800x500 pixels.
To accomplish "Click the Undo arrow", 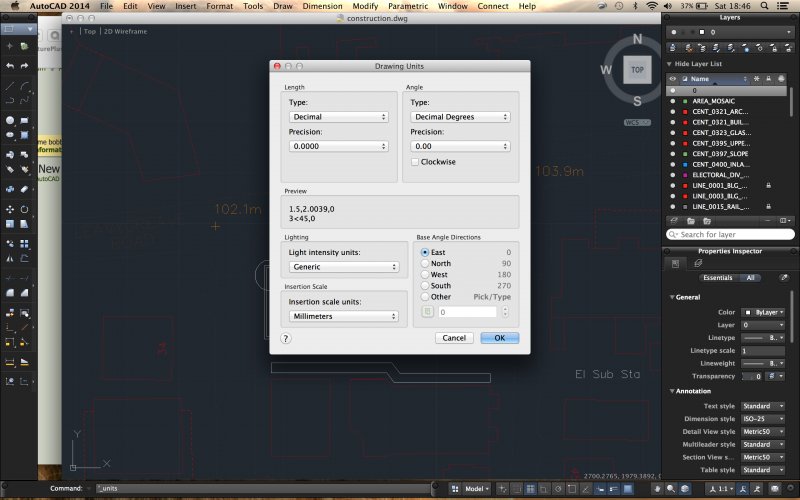I will 10,66.
